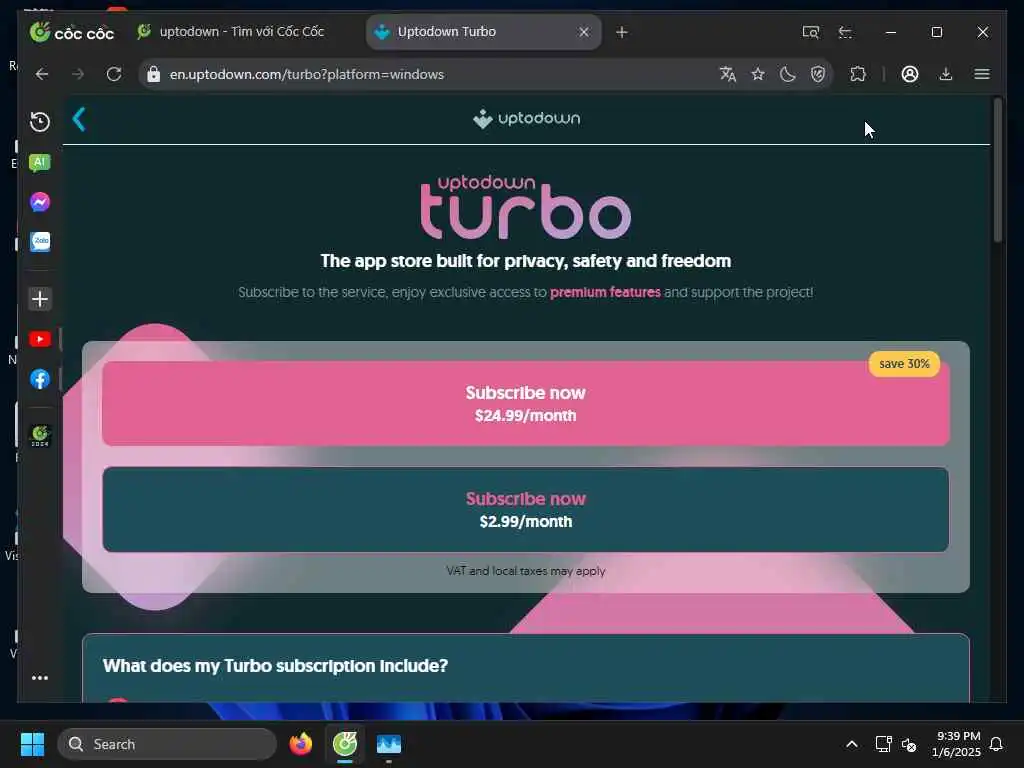Open the extensions puzzle icon
1024x768 pixels.
pyautogui.click(x=858, y=74)
